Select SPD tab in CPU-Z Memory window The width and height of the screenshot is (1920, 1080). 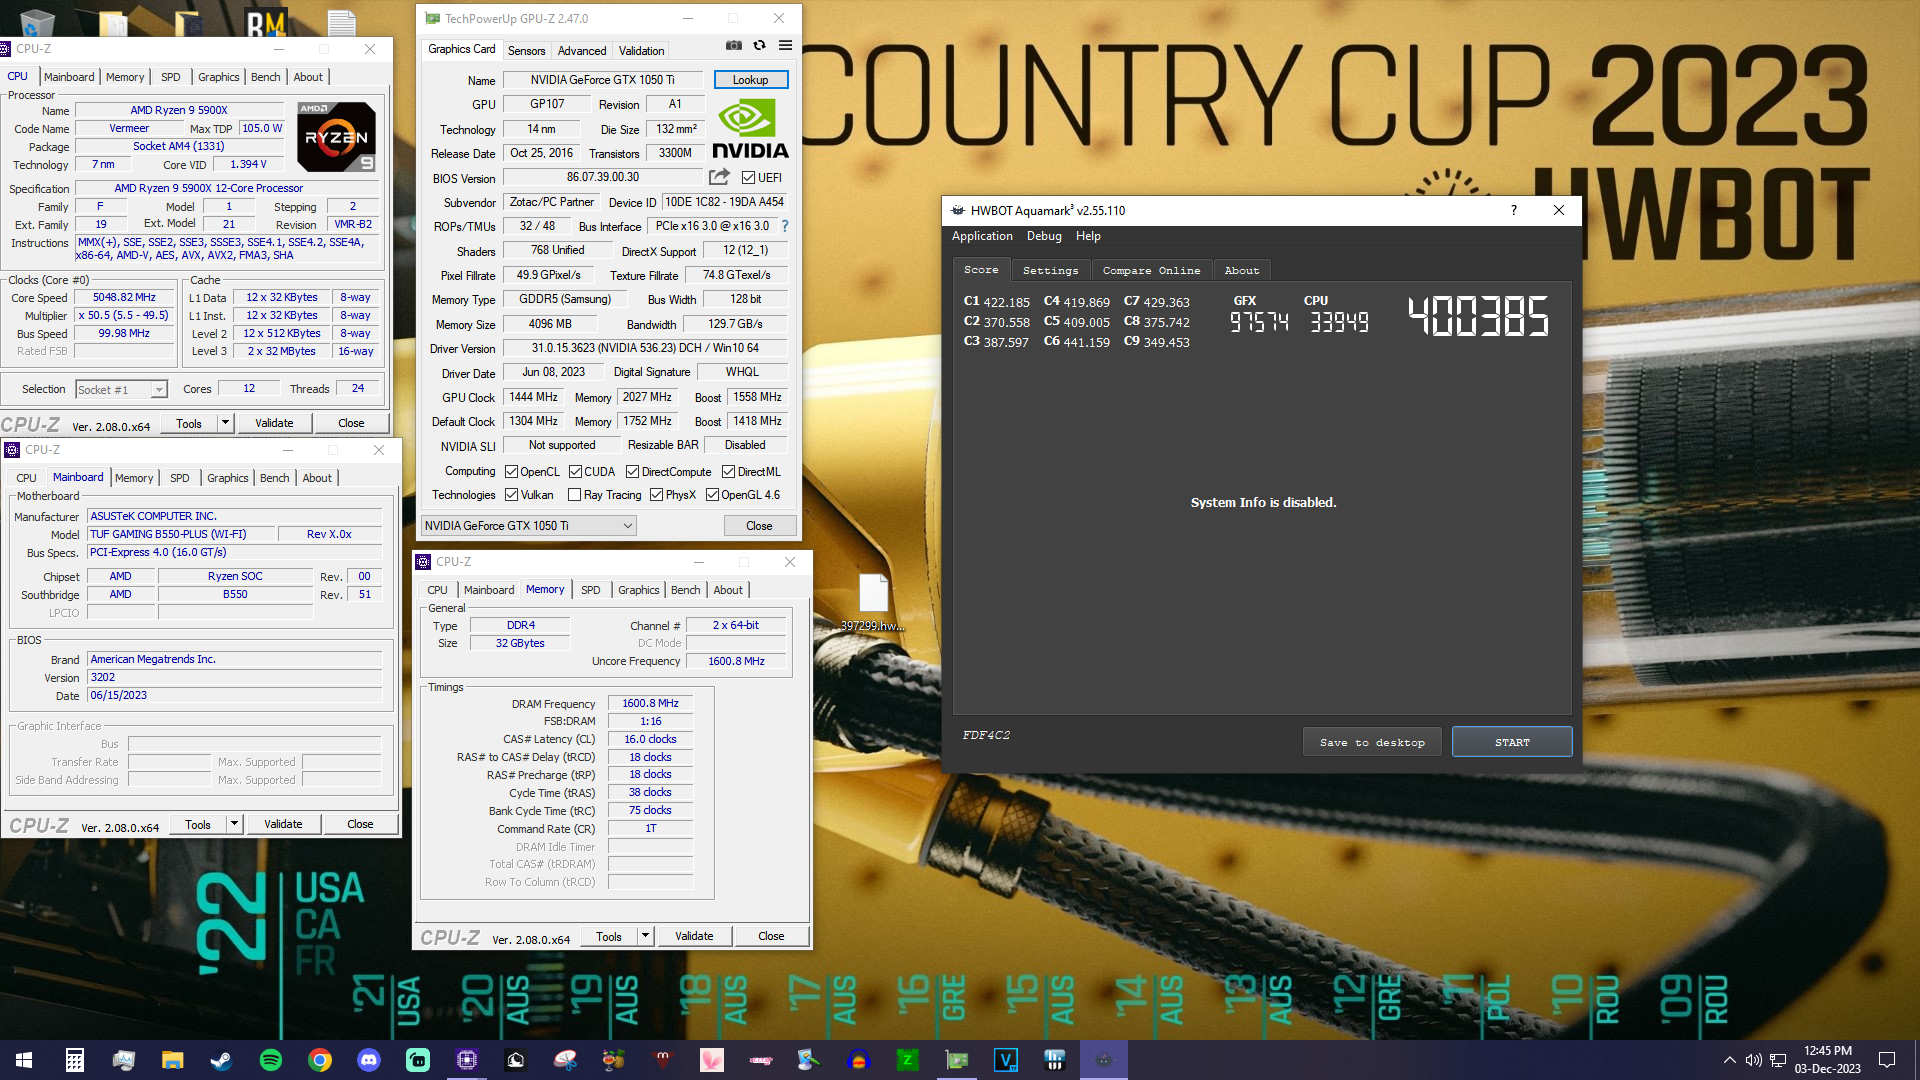coord(591,590)
